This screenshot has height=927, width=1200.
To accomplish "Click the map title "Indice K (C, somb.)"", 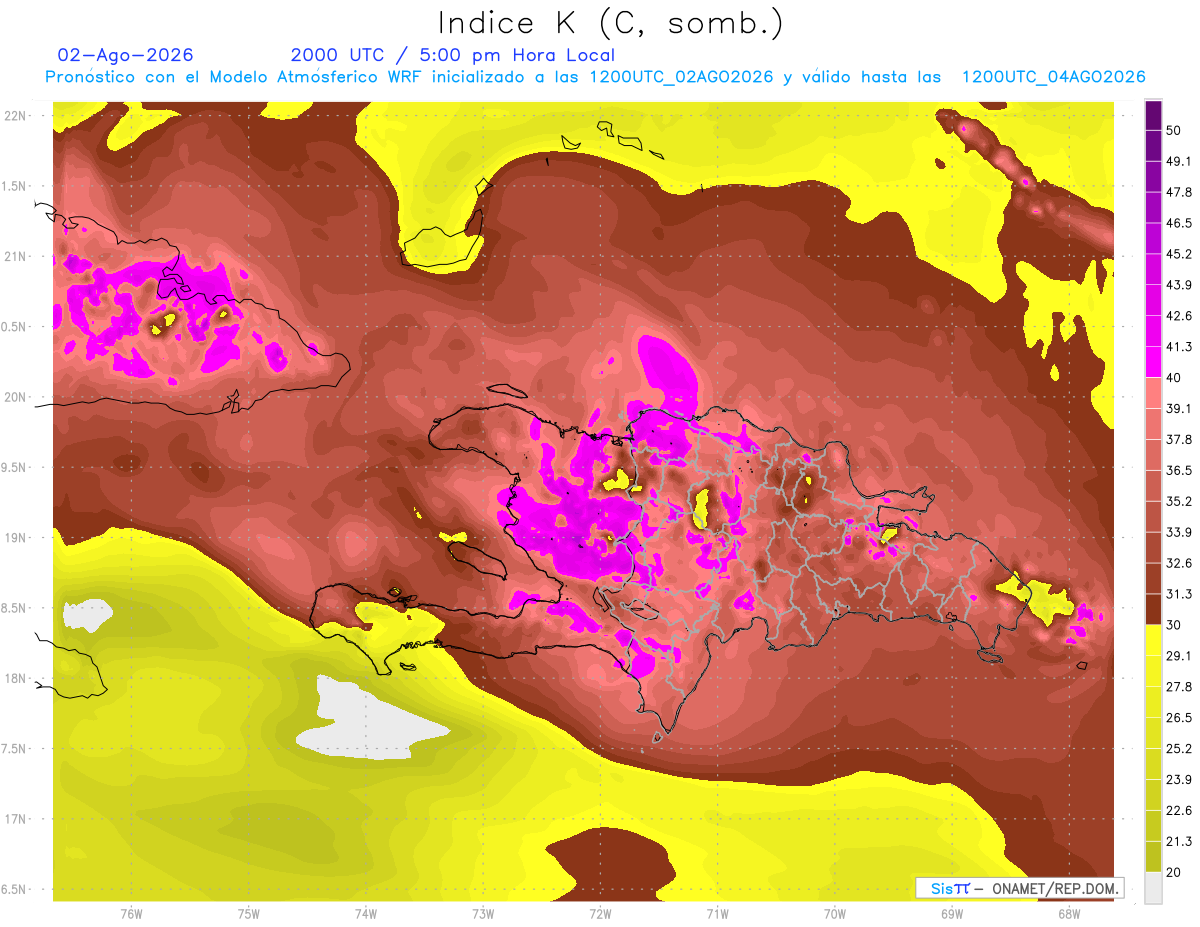I will coord(610,23).
